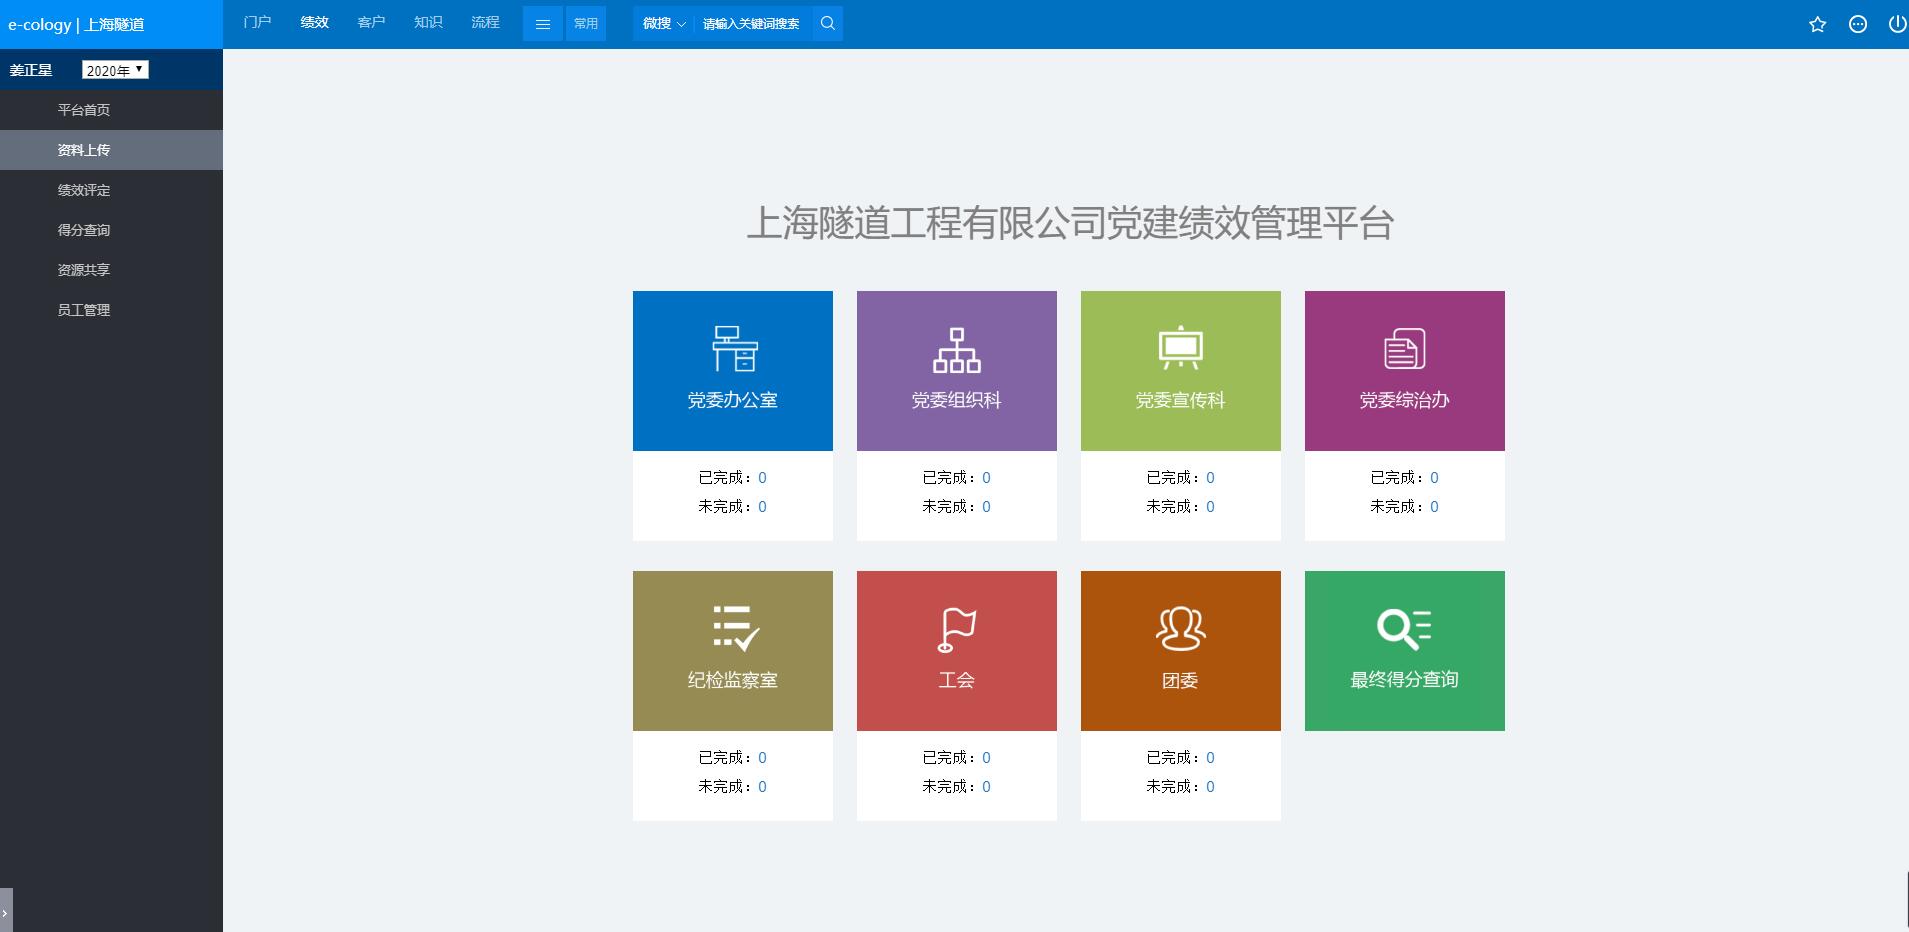This screenshot has height=932, width=1909.
Task: Click the power logout icon
Action: click(x=1896, y=25)
